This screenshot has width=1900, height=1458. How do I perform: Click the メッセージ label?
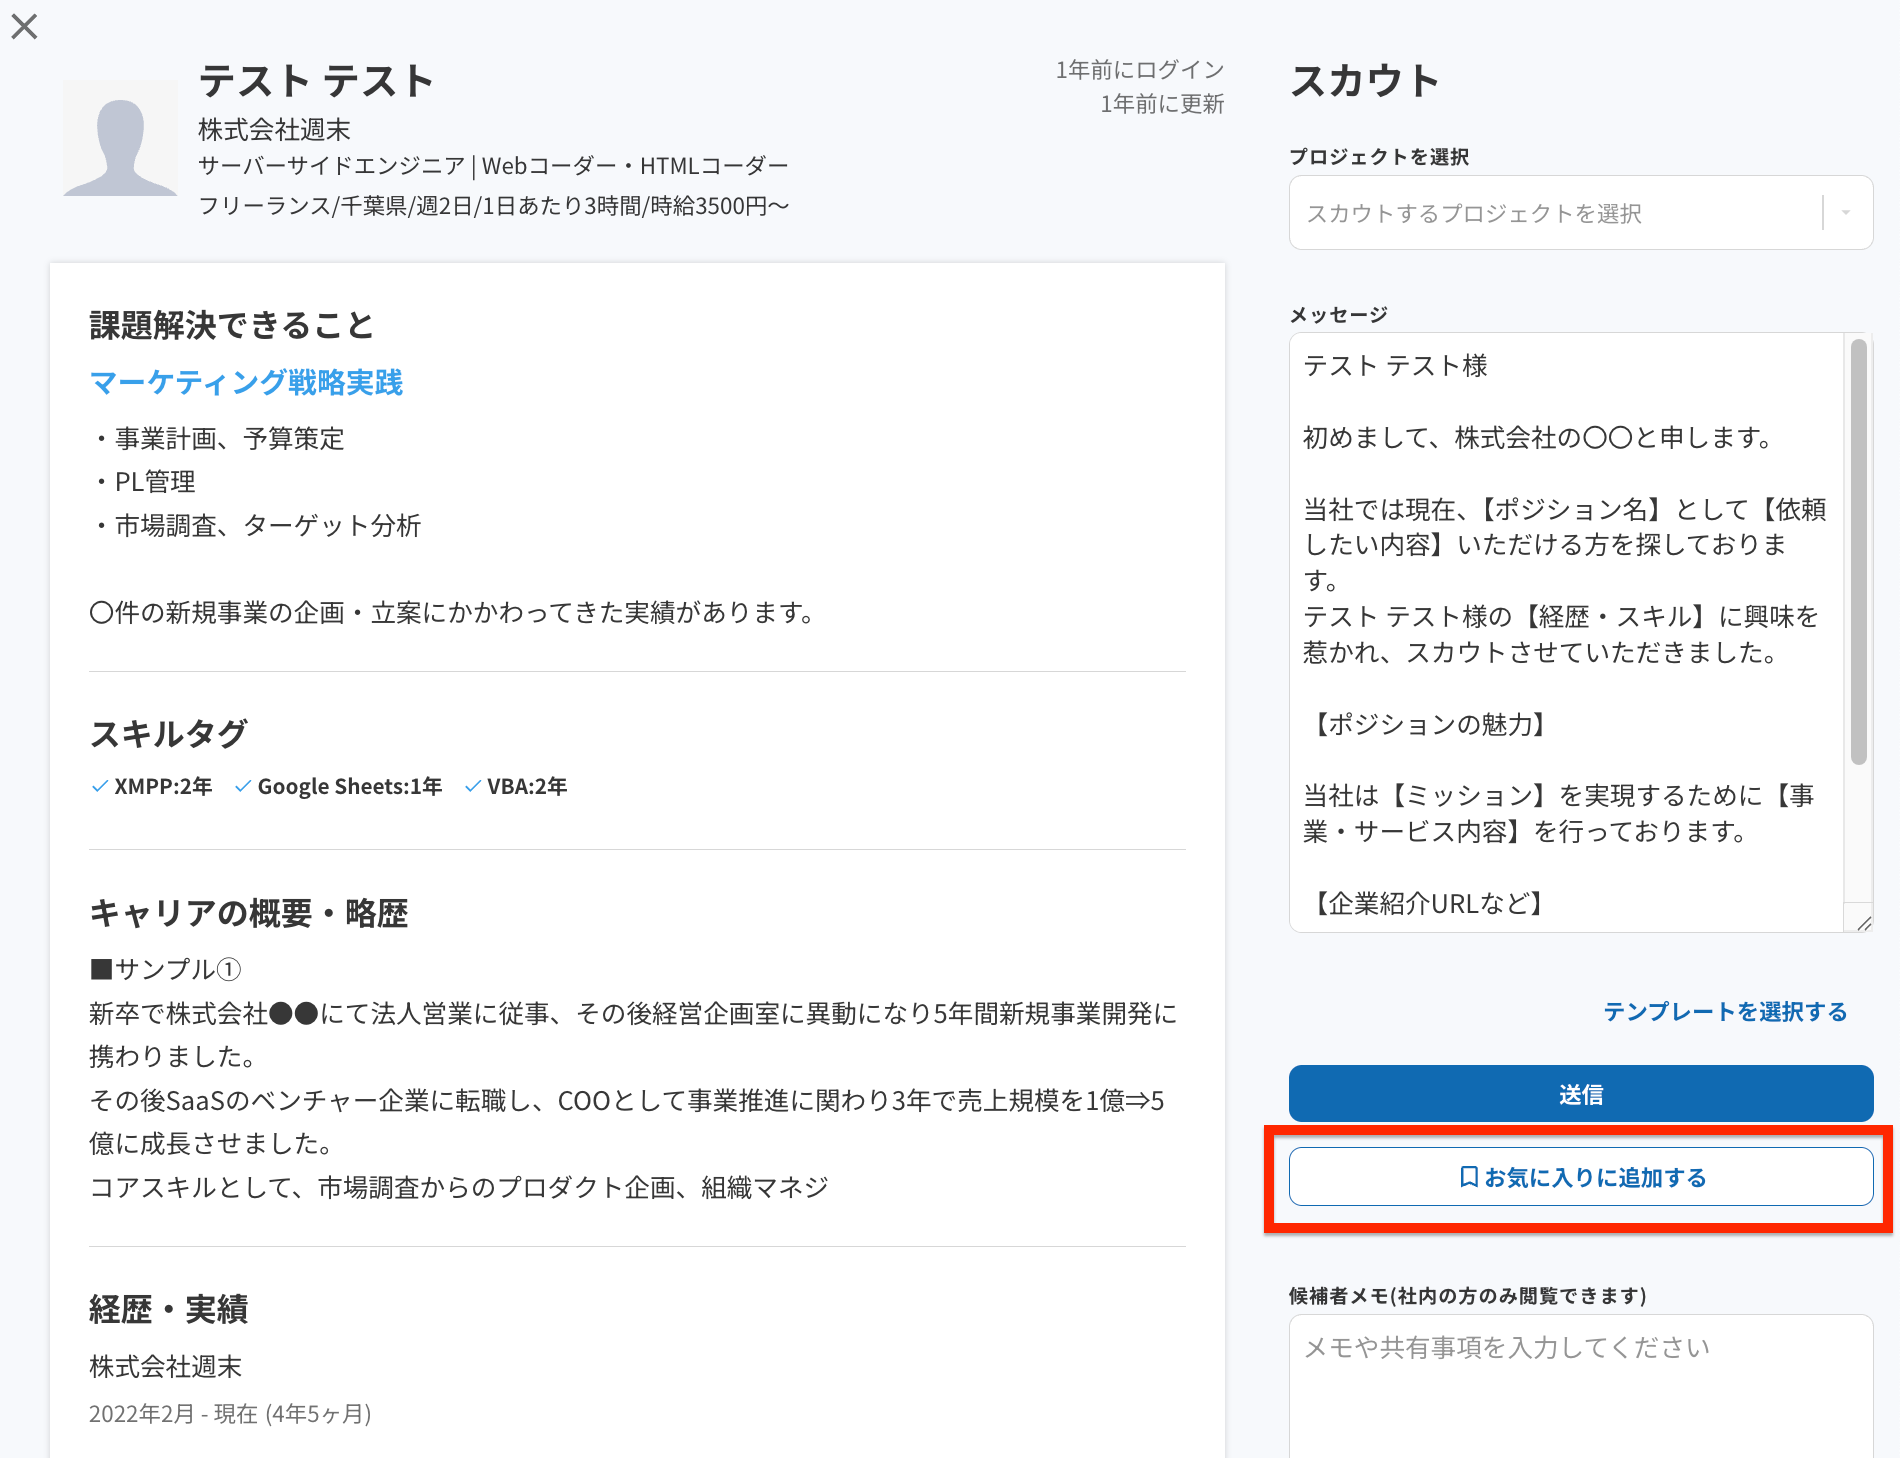(x=1338, y=315)
